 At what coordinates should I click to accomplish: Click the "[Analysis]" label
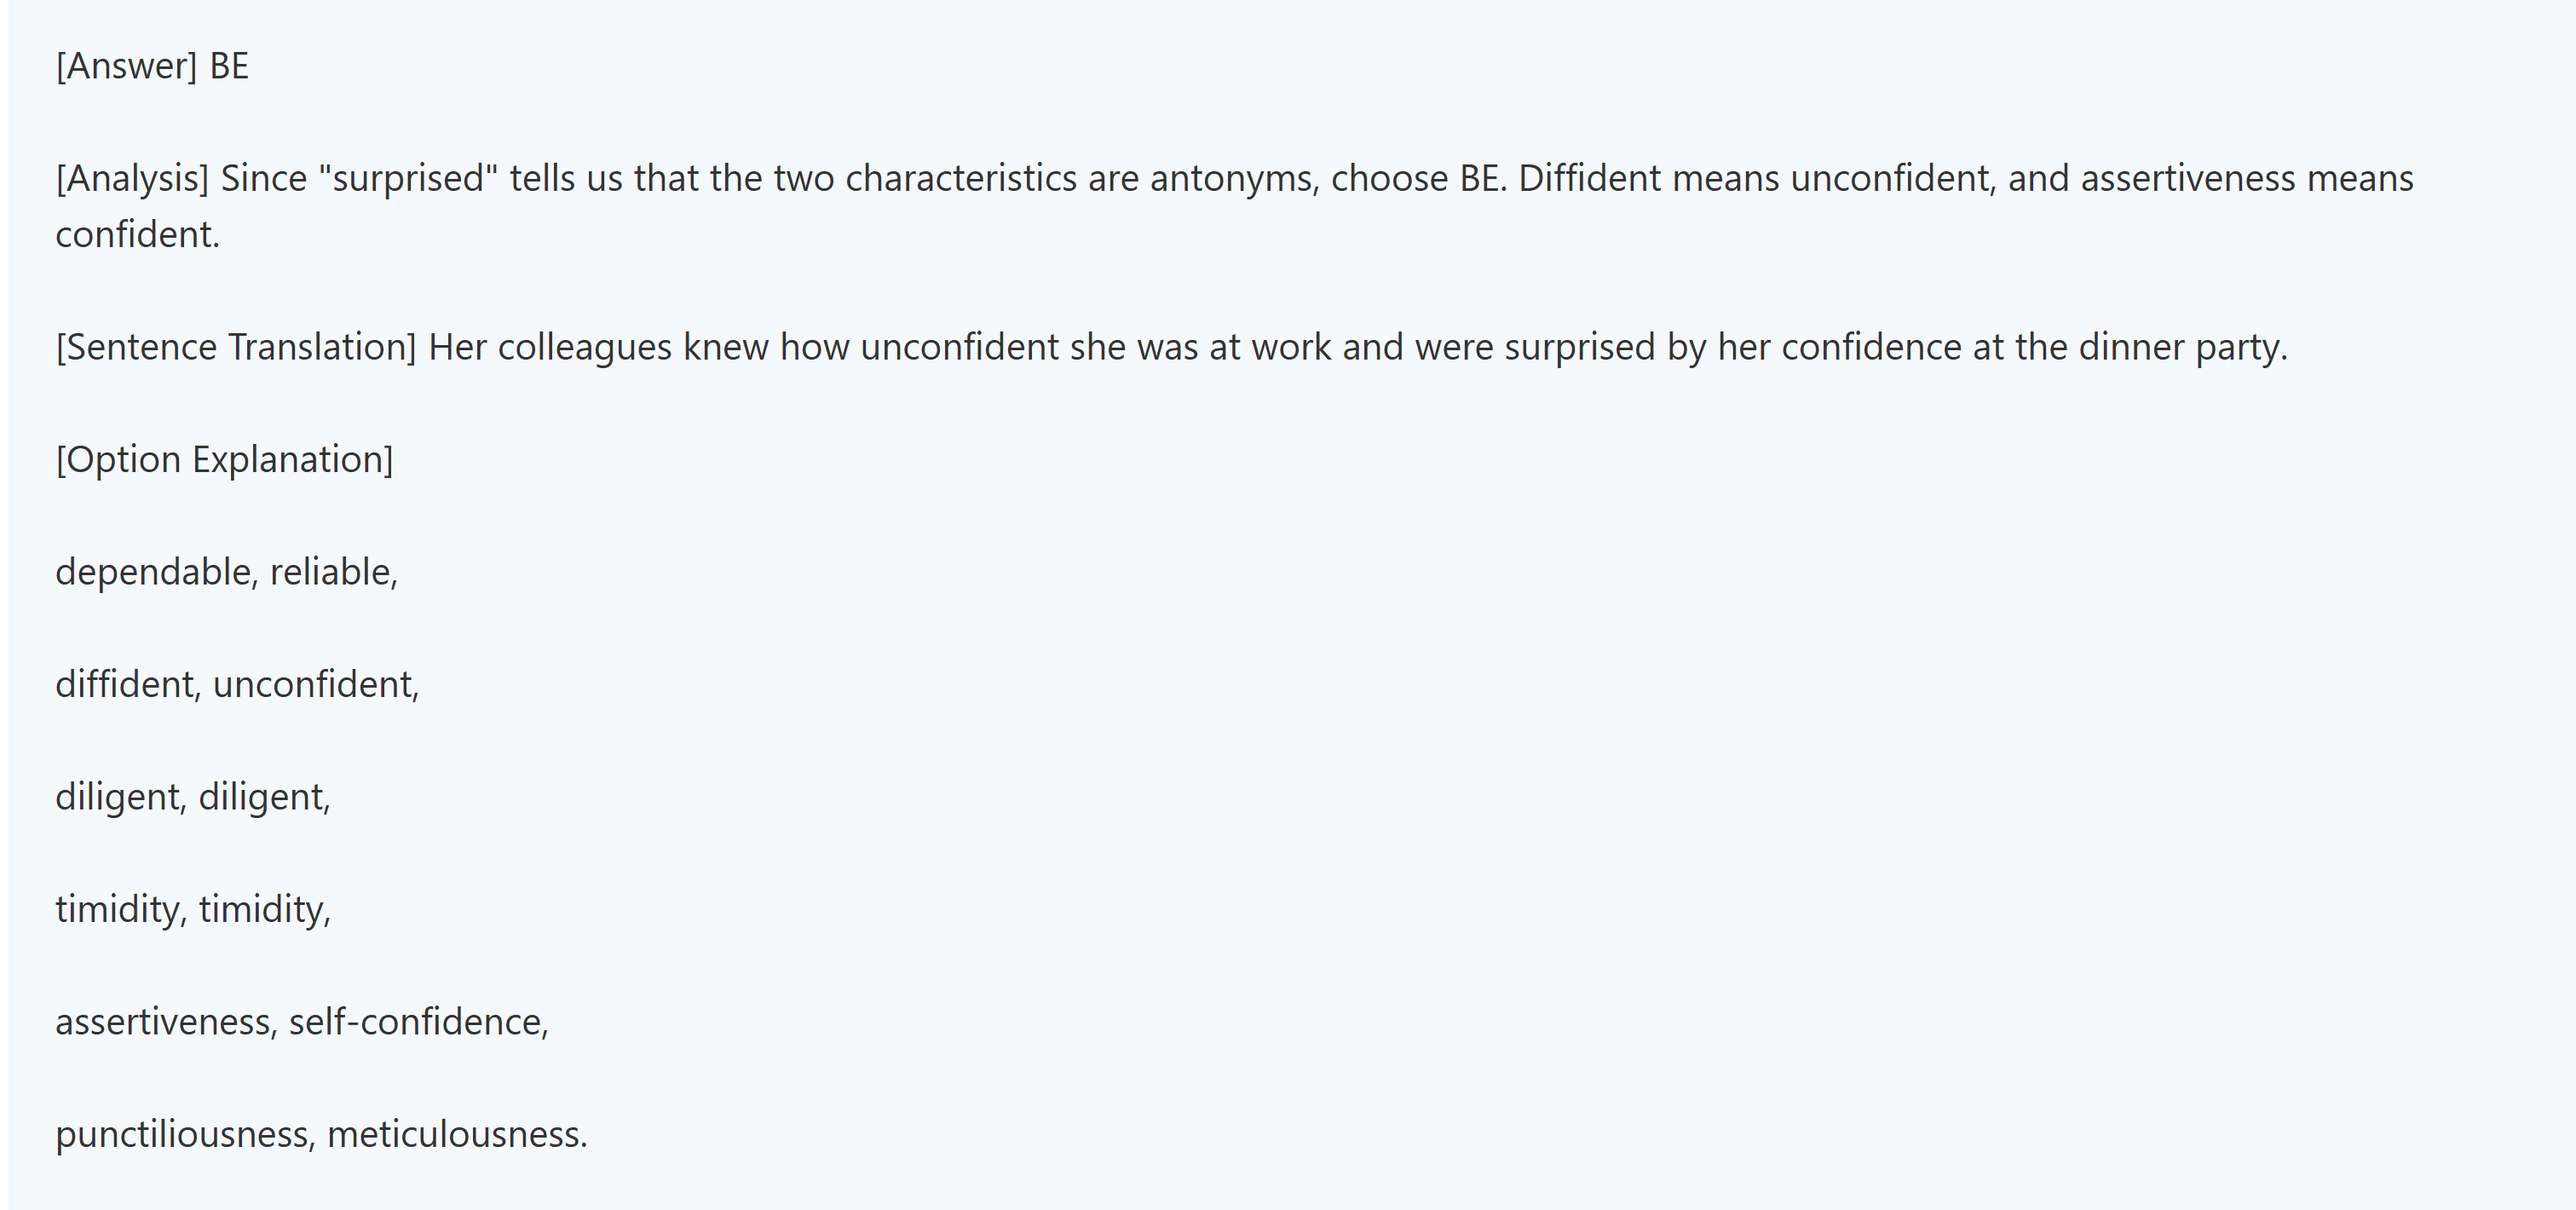click(132, 178)
